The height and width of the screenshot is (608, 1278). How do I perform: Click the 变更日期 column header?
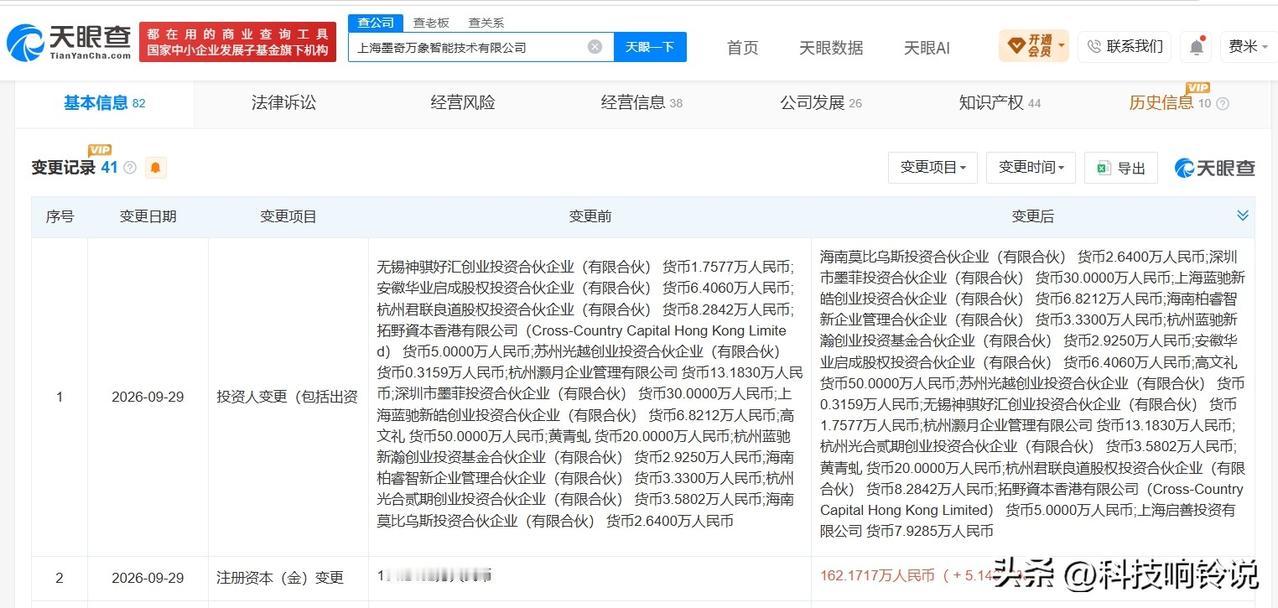pos(148,216)
